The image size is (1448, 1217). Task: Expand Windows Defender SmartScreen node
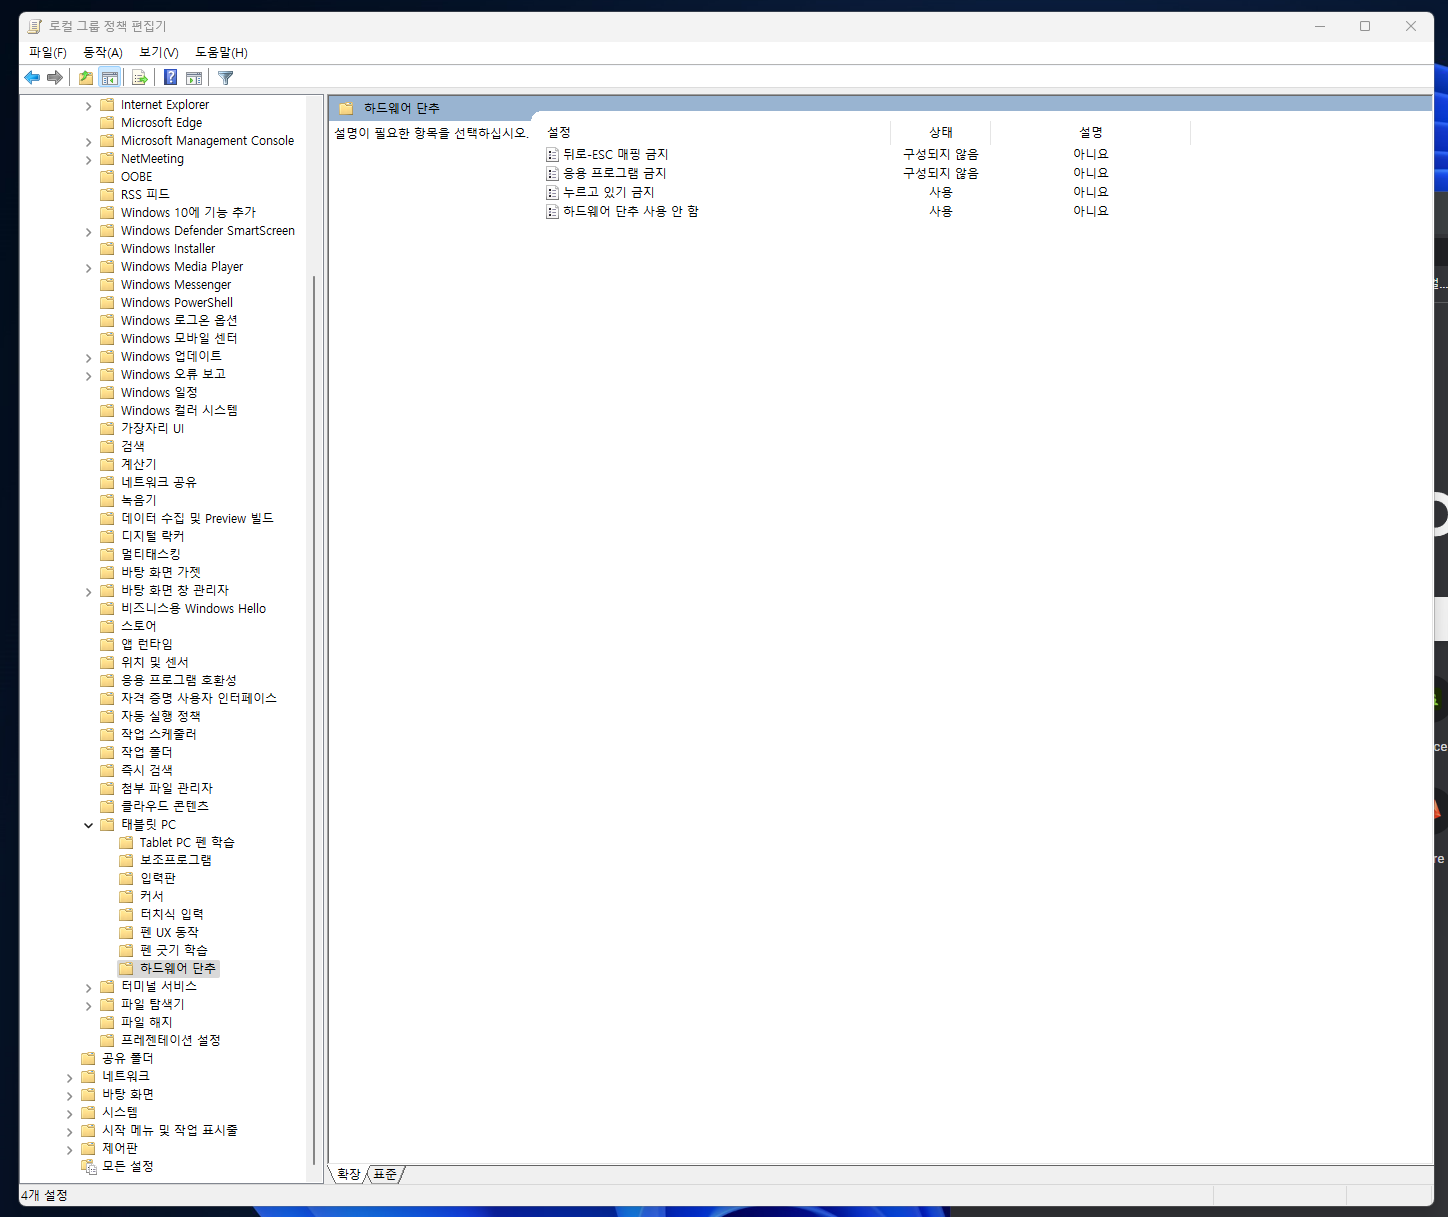(x=88, y=231)
